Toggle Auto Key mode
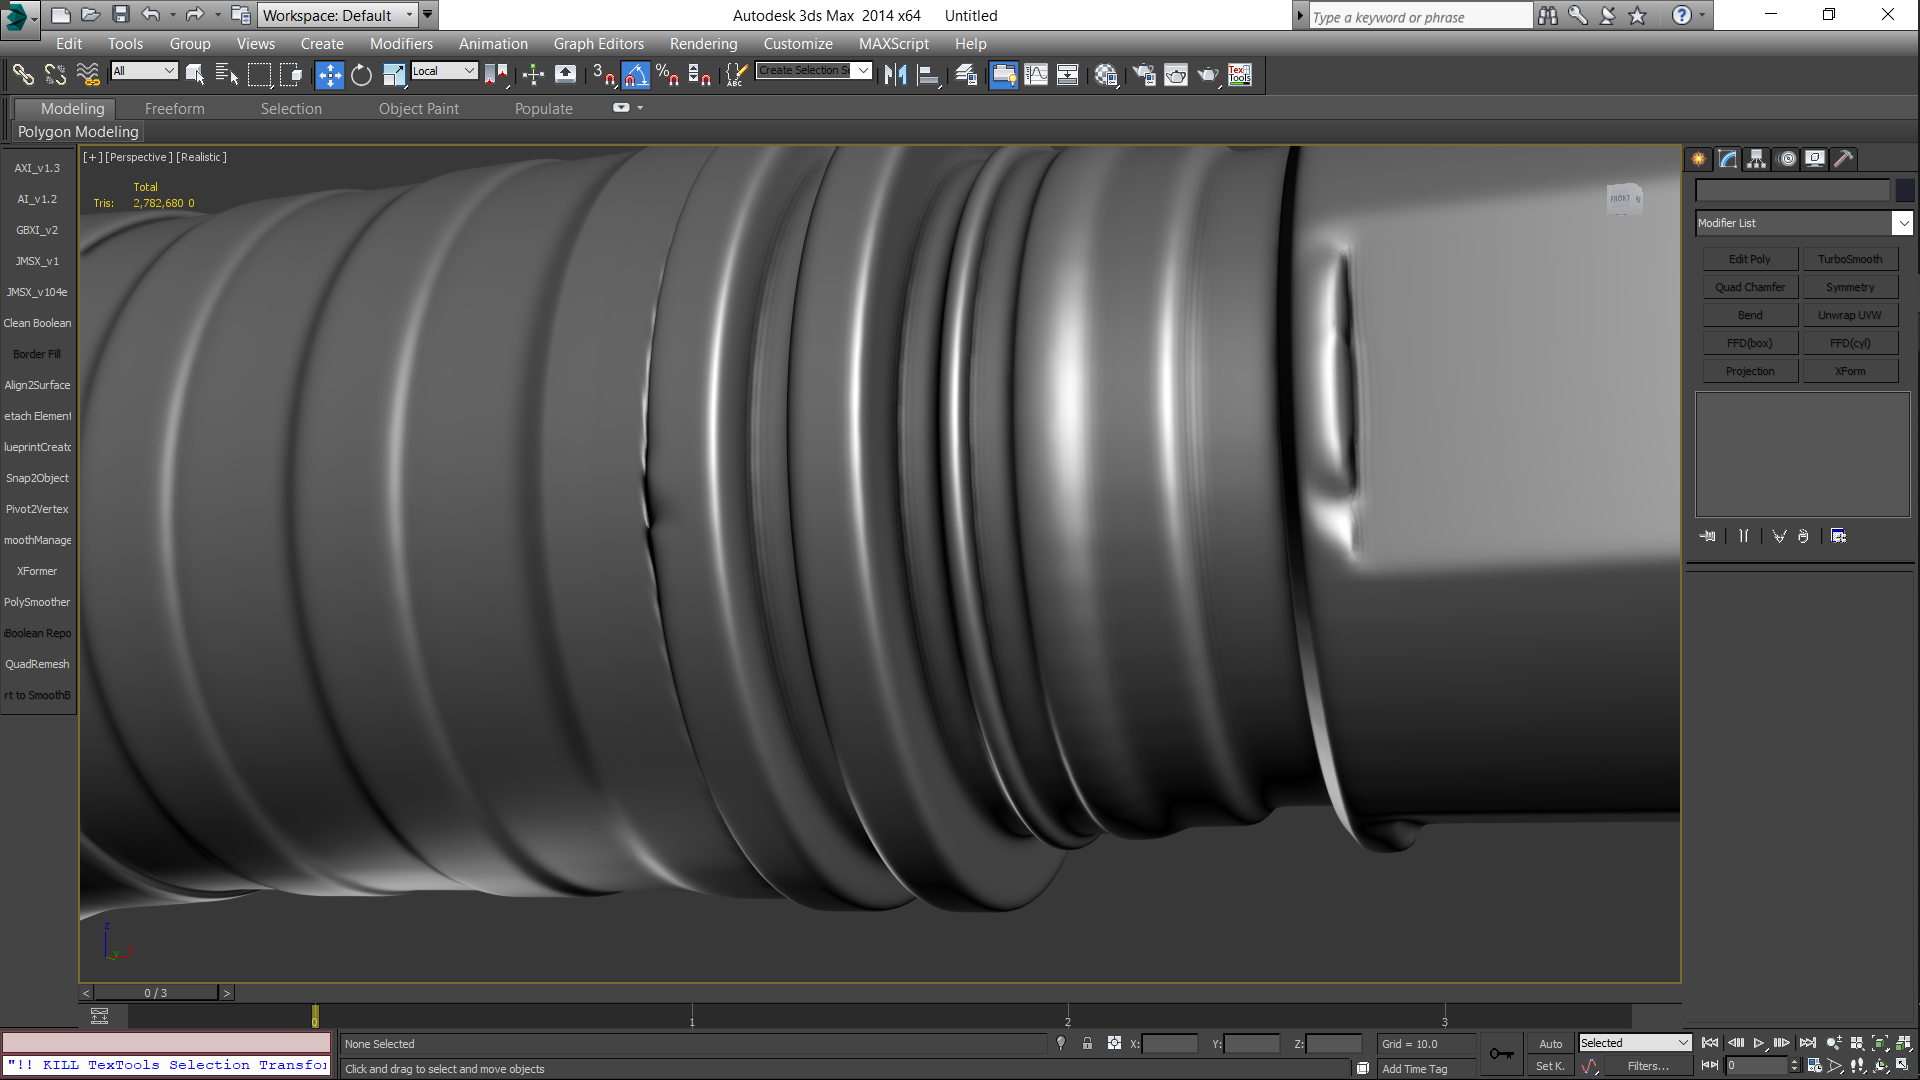 click(x=1550, y=1043)
